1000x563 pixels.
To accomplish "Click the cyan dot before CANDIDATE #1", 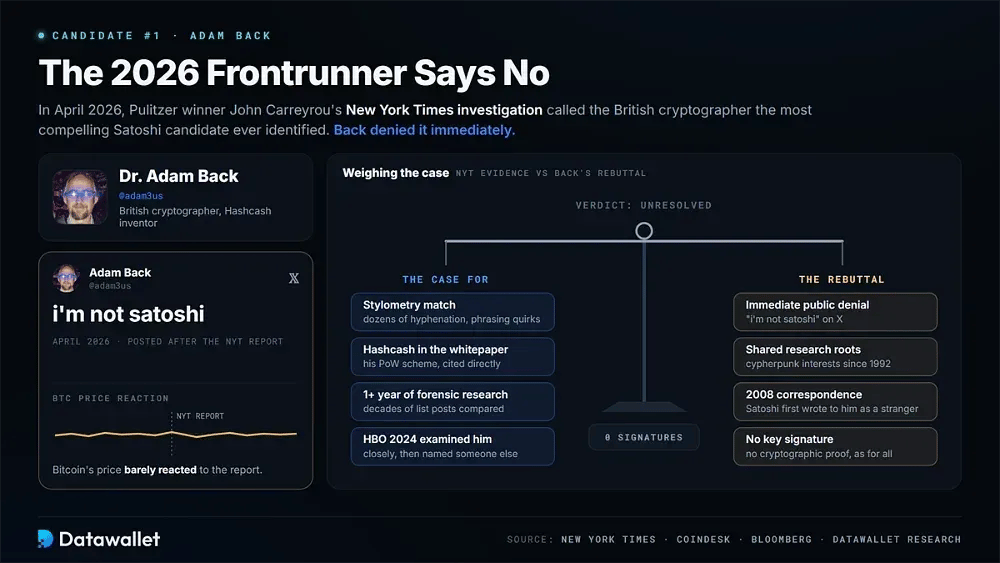I will (x=41, y=36).
